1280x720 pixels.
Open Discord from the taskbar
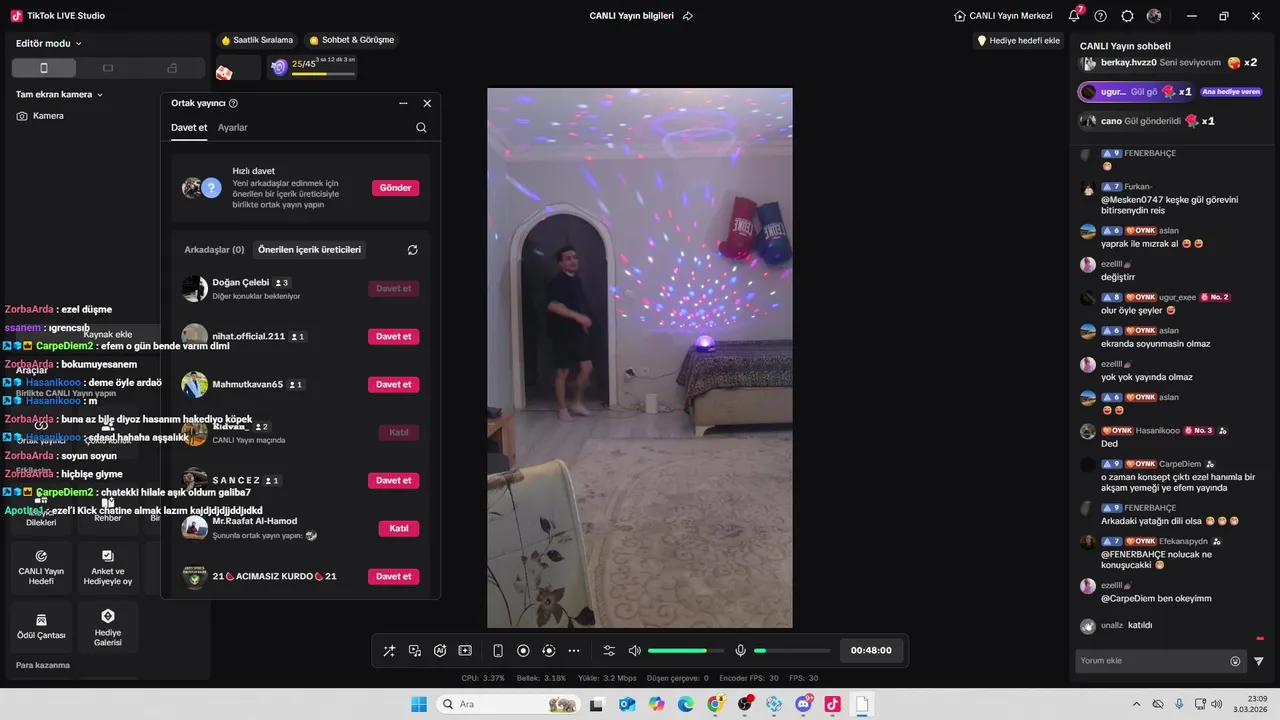(804, 704)
